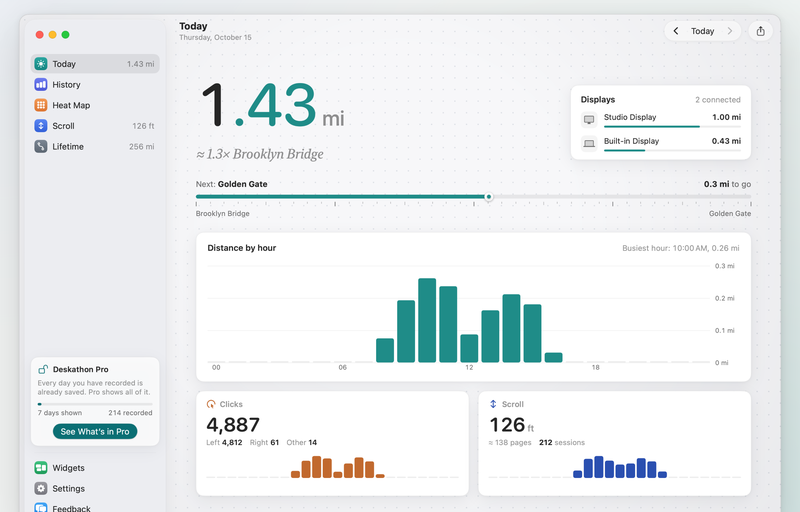Click the 'Other 14' clicks stat
Screen dimensions: 800x512
pyautogui.click(x=302, y=443)
